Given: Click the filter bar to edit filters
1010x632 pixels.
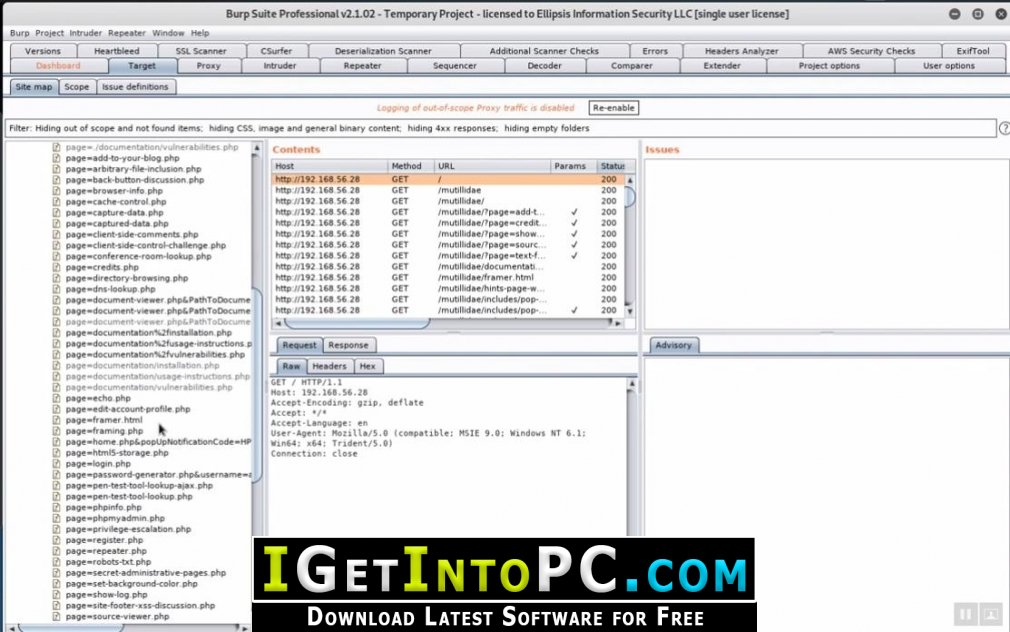Looking at the screenshot, I should [500, 128].
